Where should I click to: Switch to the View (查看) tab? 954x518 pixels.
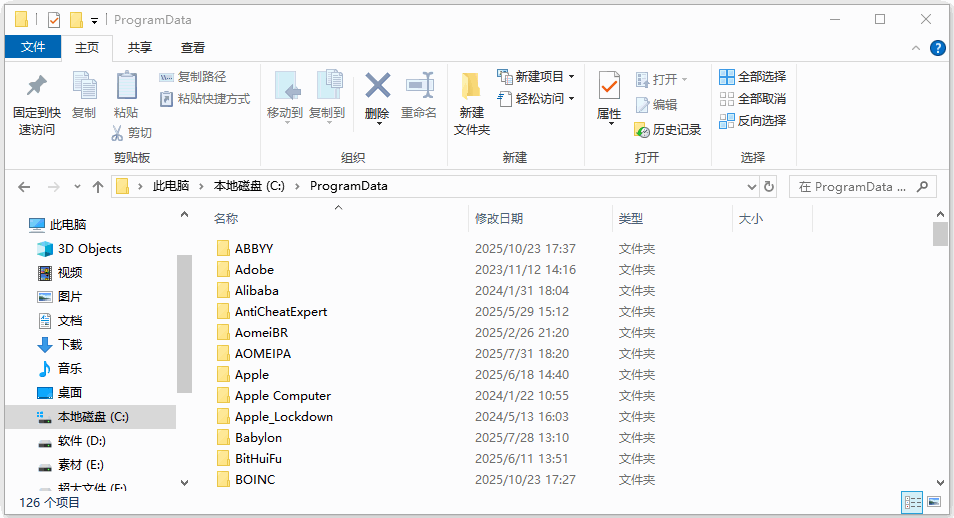193,47
